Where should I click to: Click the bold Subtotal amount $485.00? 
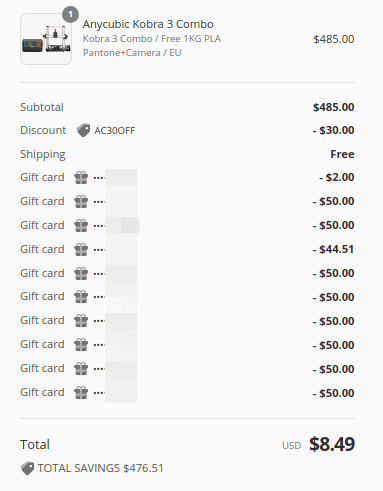(334, 107)
